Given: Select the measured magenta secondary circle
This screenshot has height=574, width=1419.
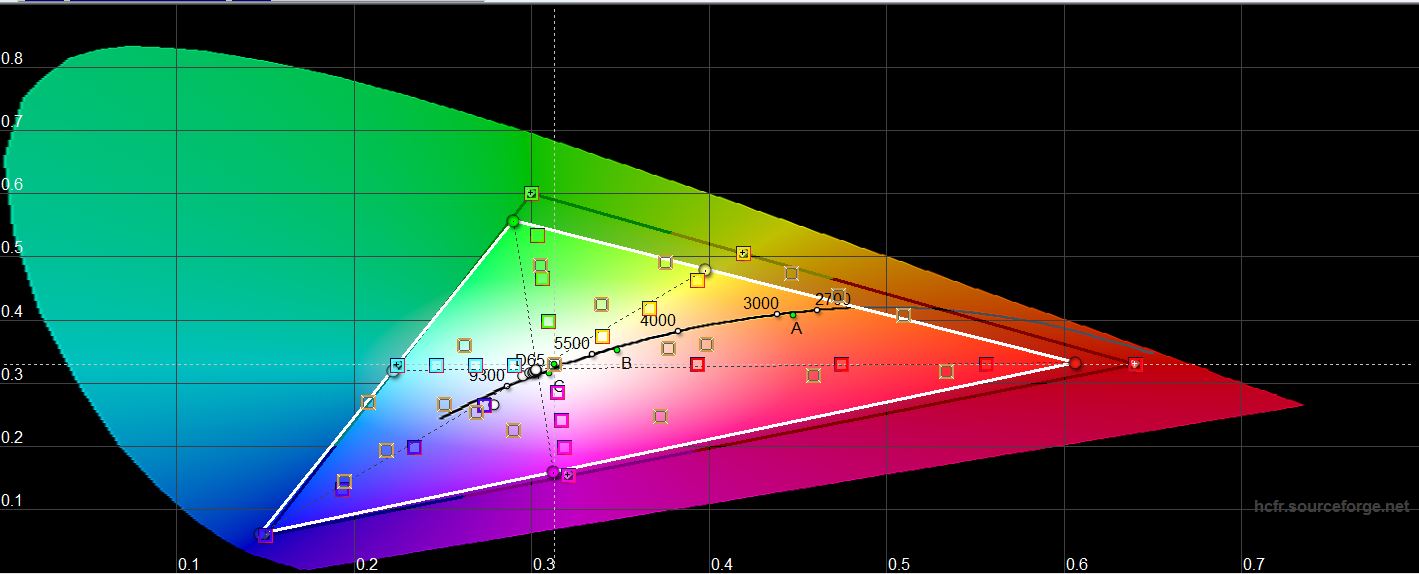Looking at the screenshot, I should (553, 472).
